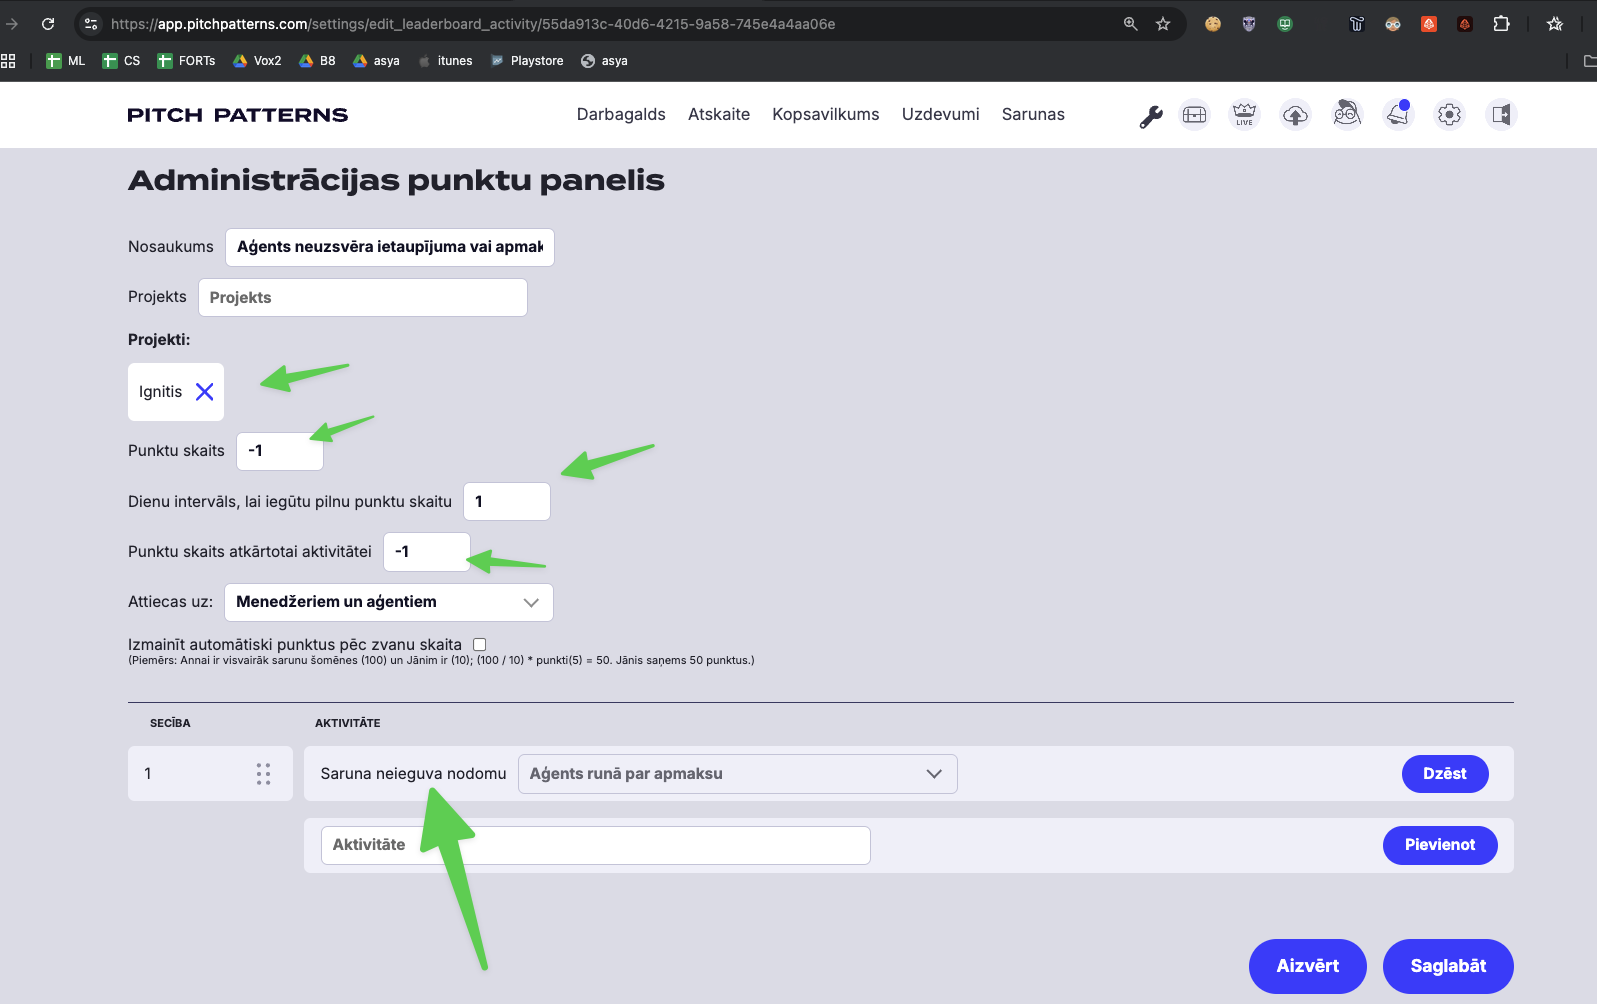Click the cloud upload icon
This screenshot has width=1597, height=1004.
tap(1295, 115)
